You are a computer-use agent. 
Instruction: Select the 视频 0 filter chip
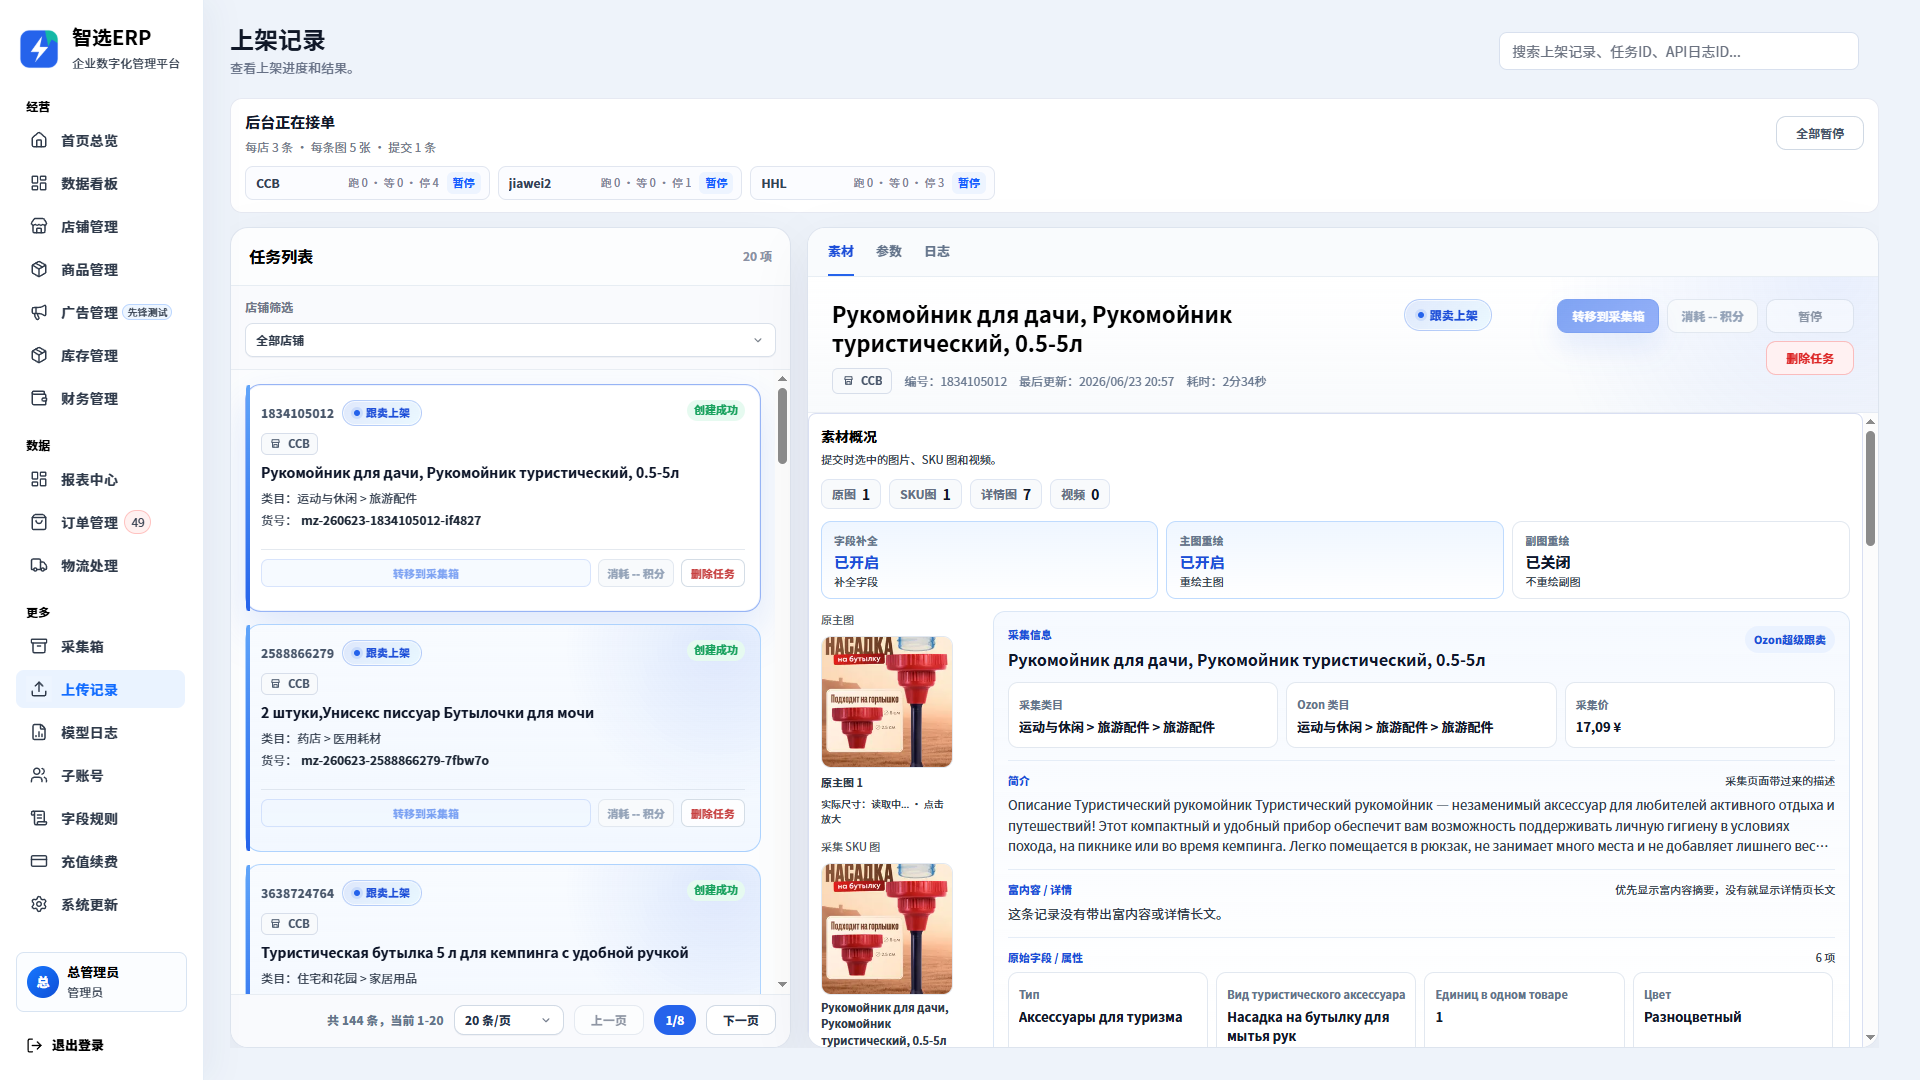click(1080, 494)
